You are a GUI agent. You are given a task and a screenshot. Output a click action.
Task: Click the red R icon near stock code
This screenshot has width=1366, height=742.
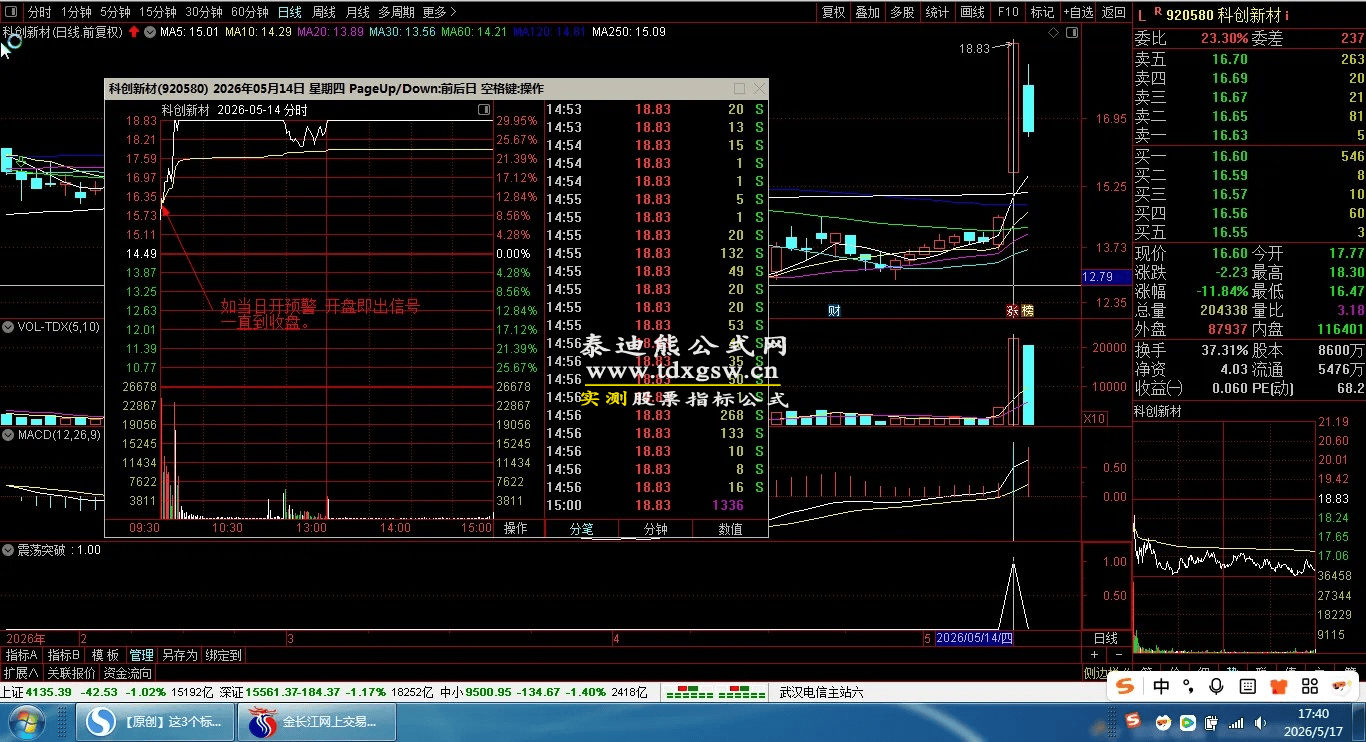[1158, 11]
